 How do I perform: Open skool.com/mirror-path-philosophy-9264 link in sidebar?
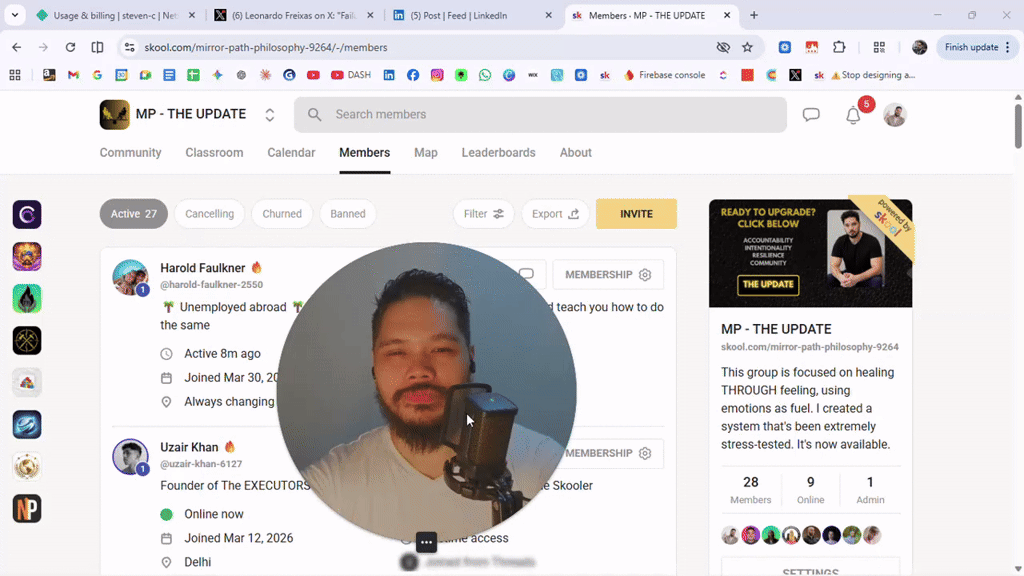click(810, 347)
